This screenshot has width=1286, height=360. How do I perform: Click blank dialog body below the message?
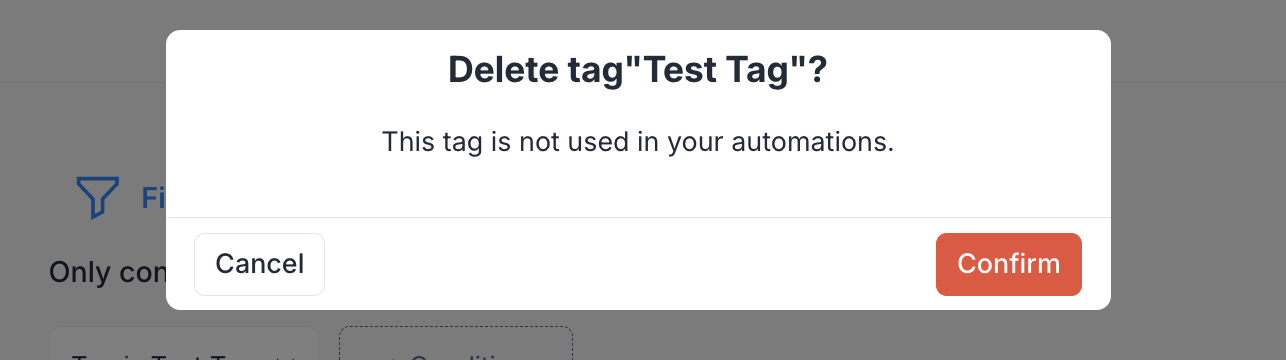(x=638, y=188)
